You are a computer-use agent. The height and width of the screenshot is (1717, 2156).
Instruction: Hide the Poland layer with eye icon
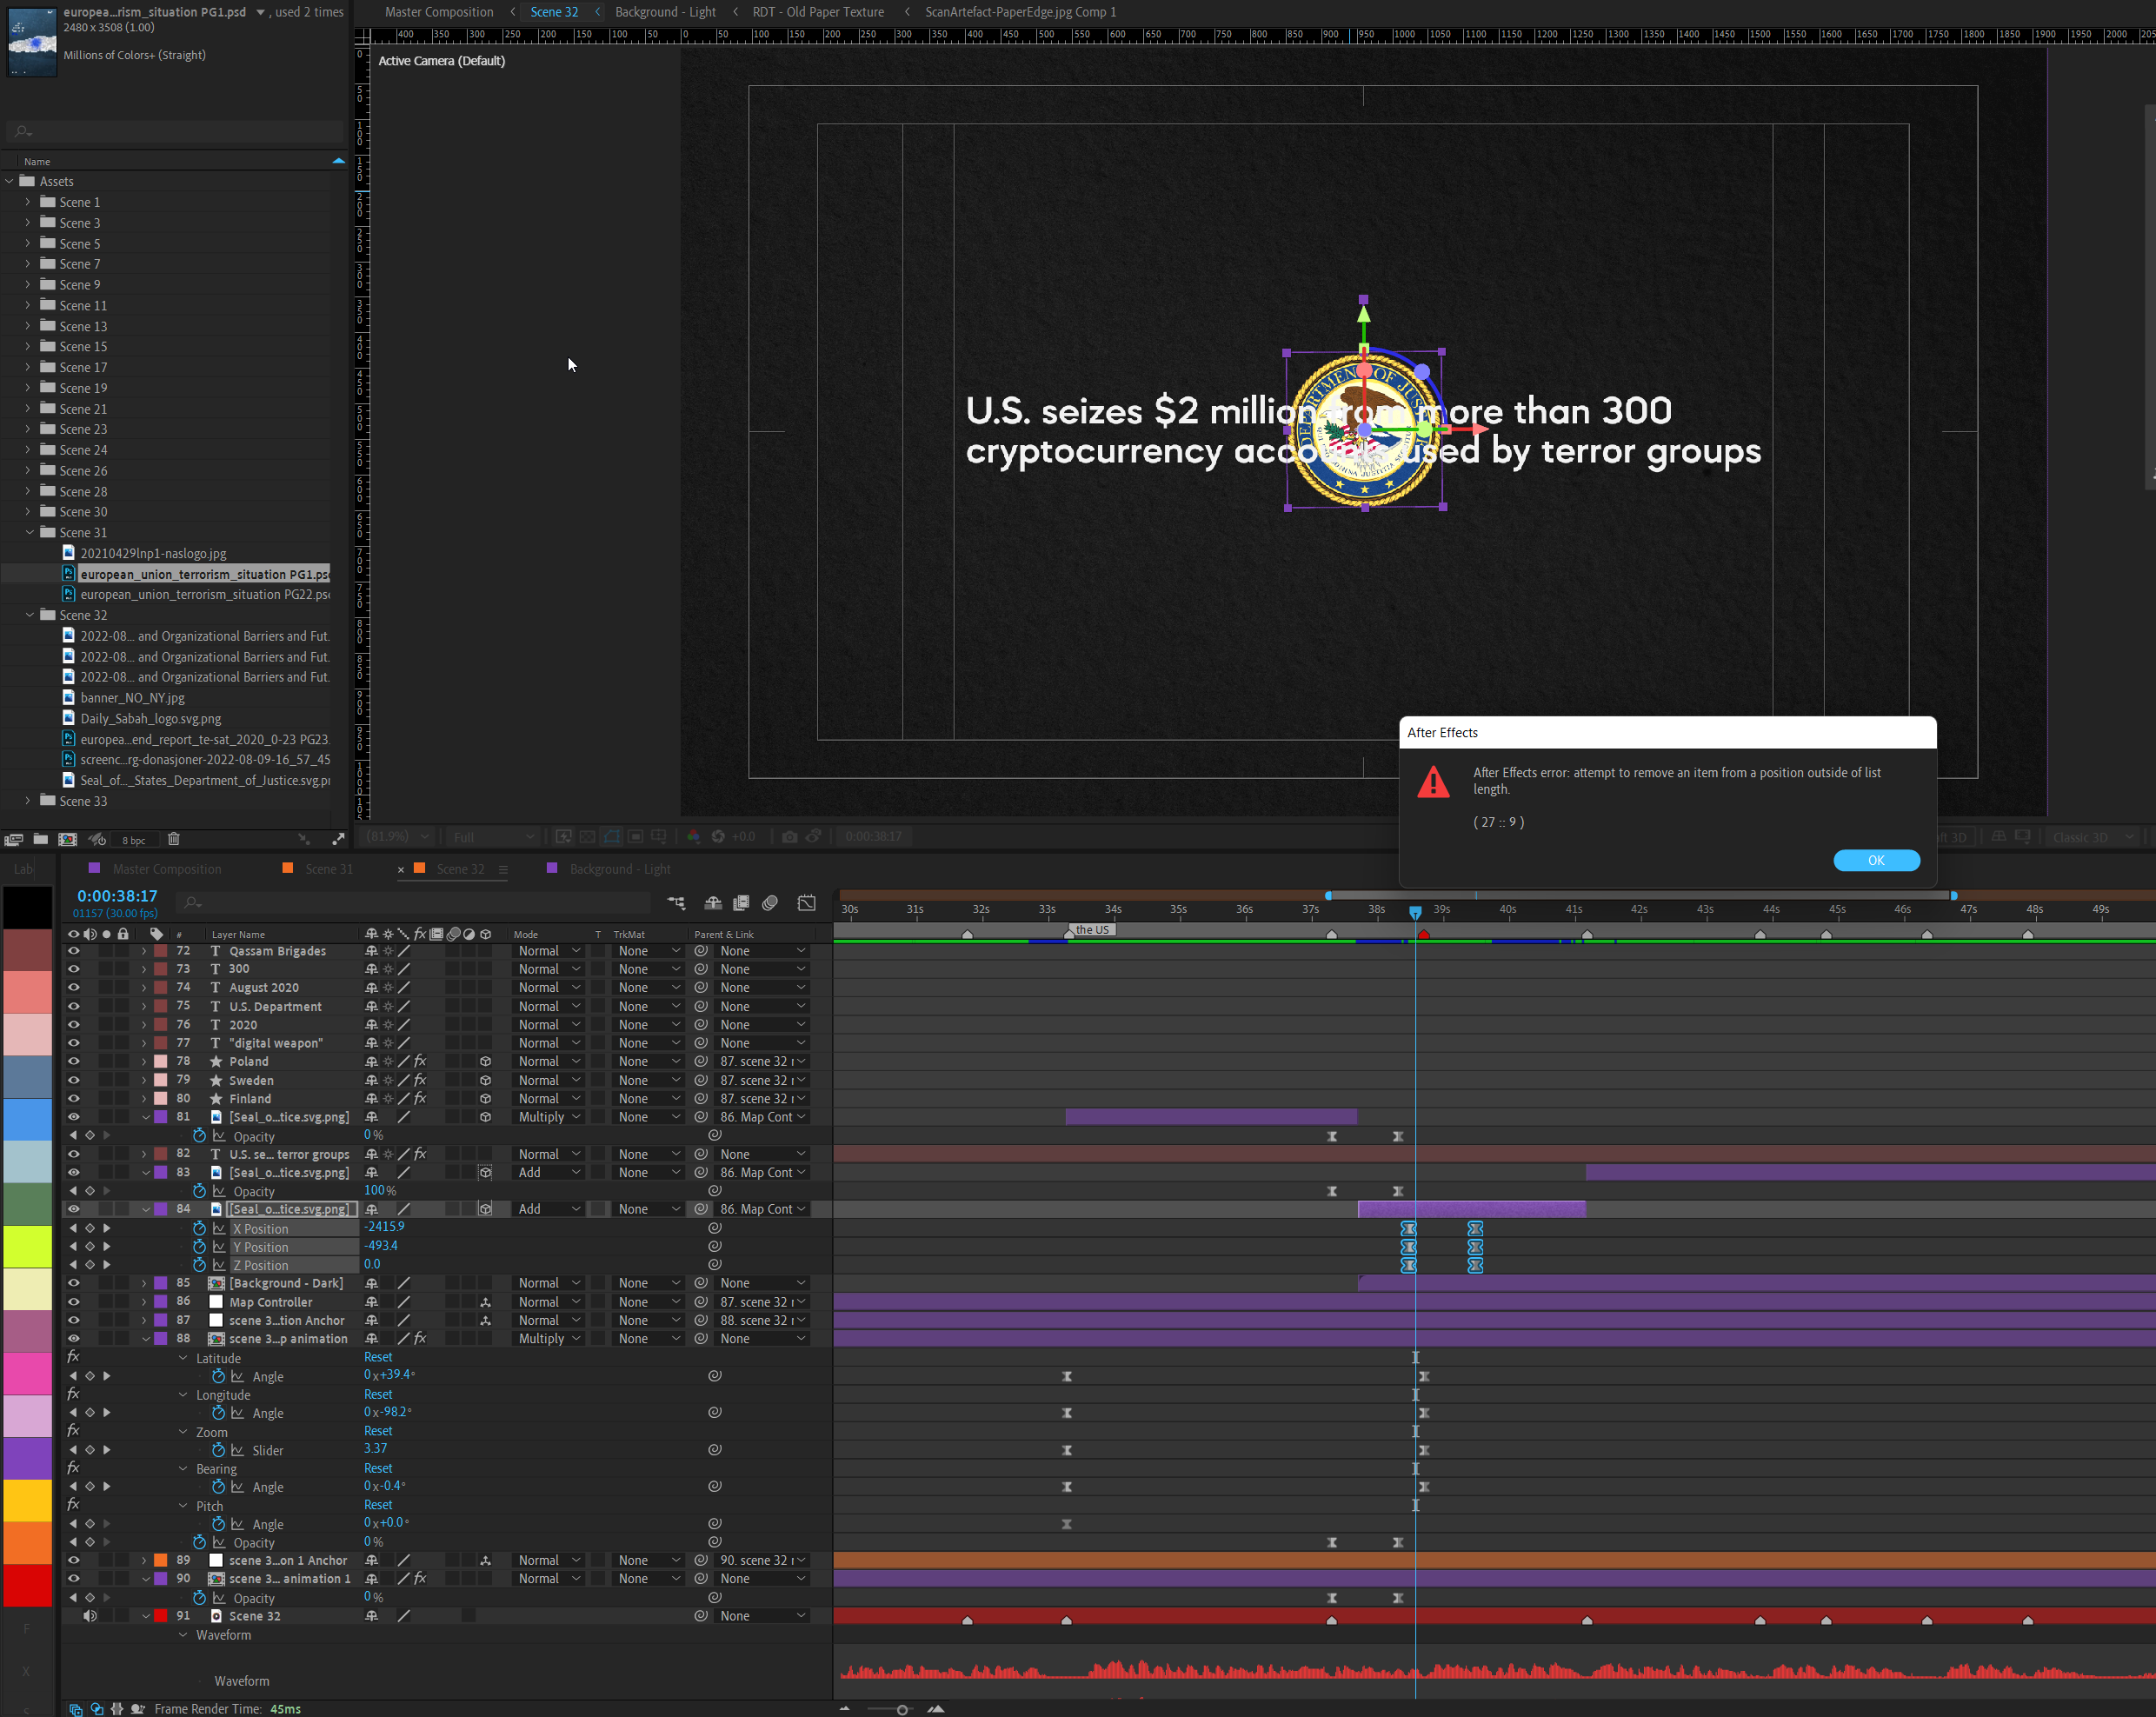[x=73, y=1061]
